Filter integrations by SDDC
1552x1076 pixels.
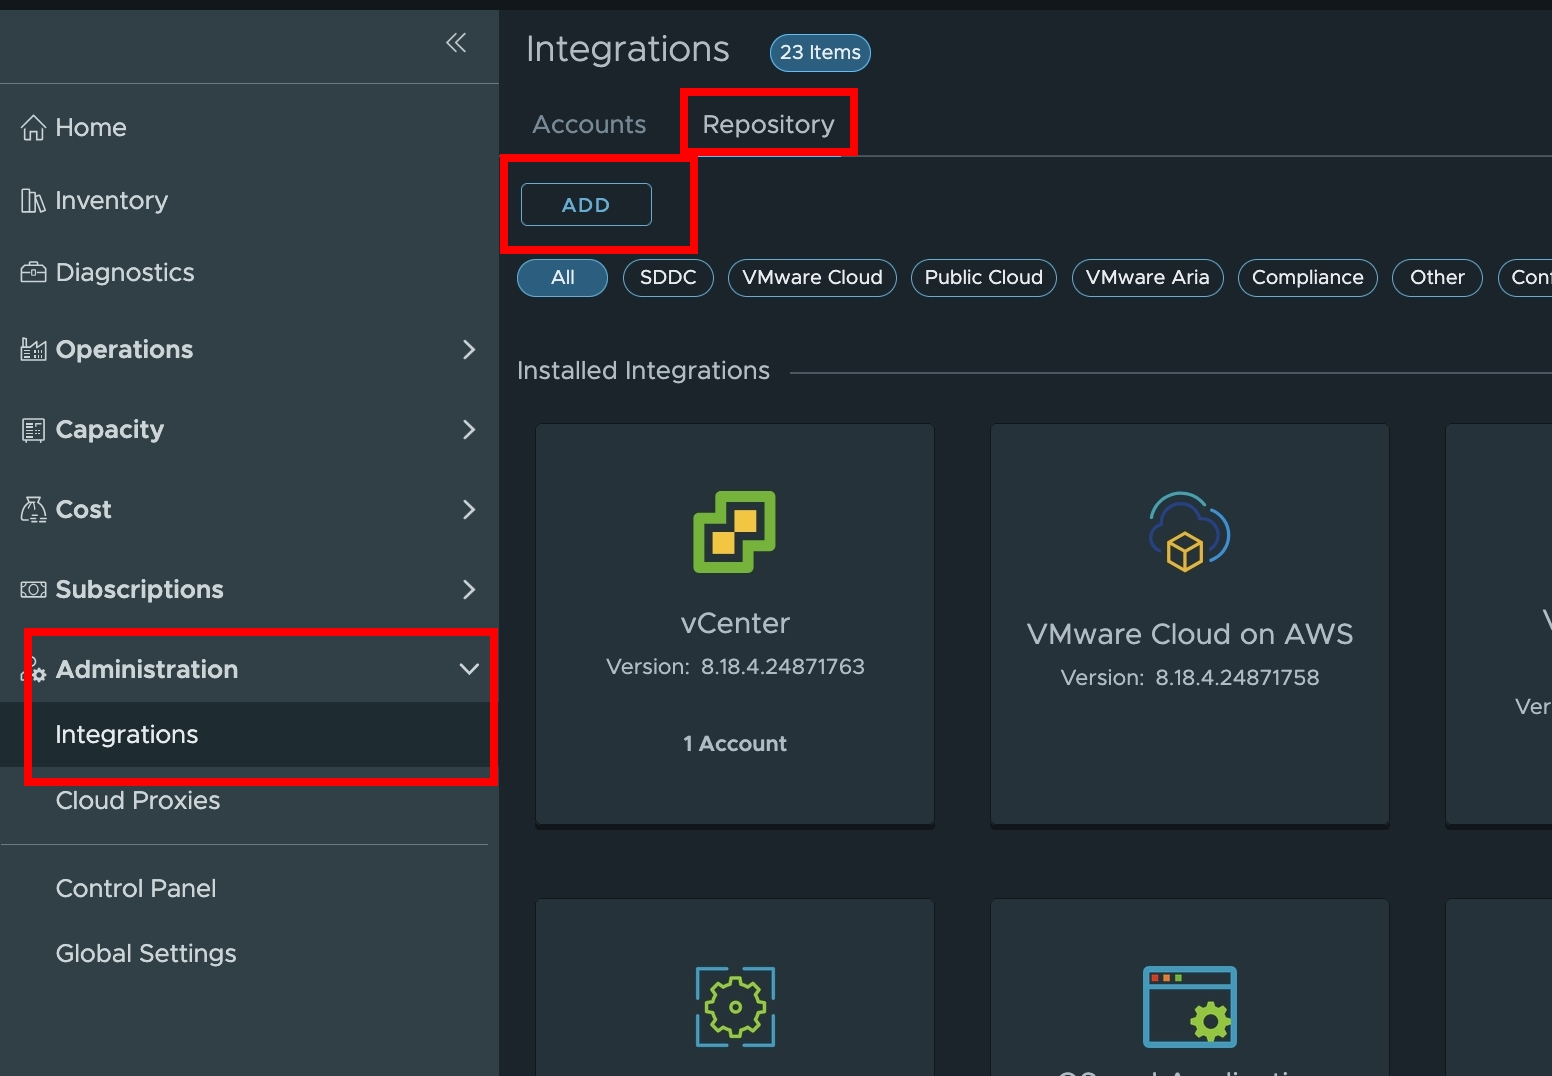click(x=668, y=278)
